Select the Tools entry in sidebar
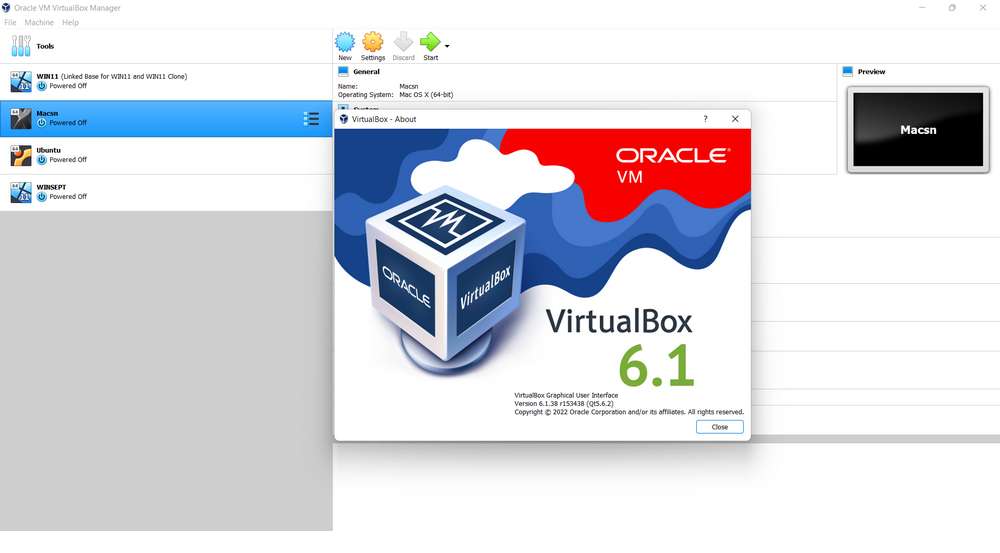The width and height of the screenshot is (1000, 553). click(166, 46)
